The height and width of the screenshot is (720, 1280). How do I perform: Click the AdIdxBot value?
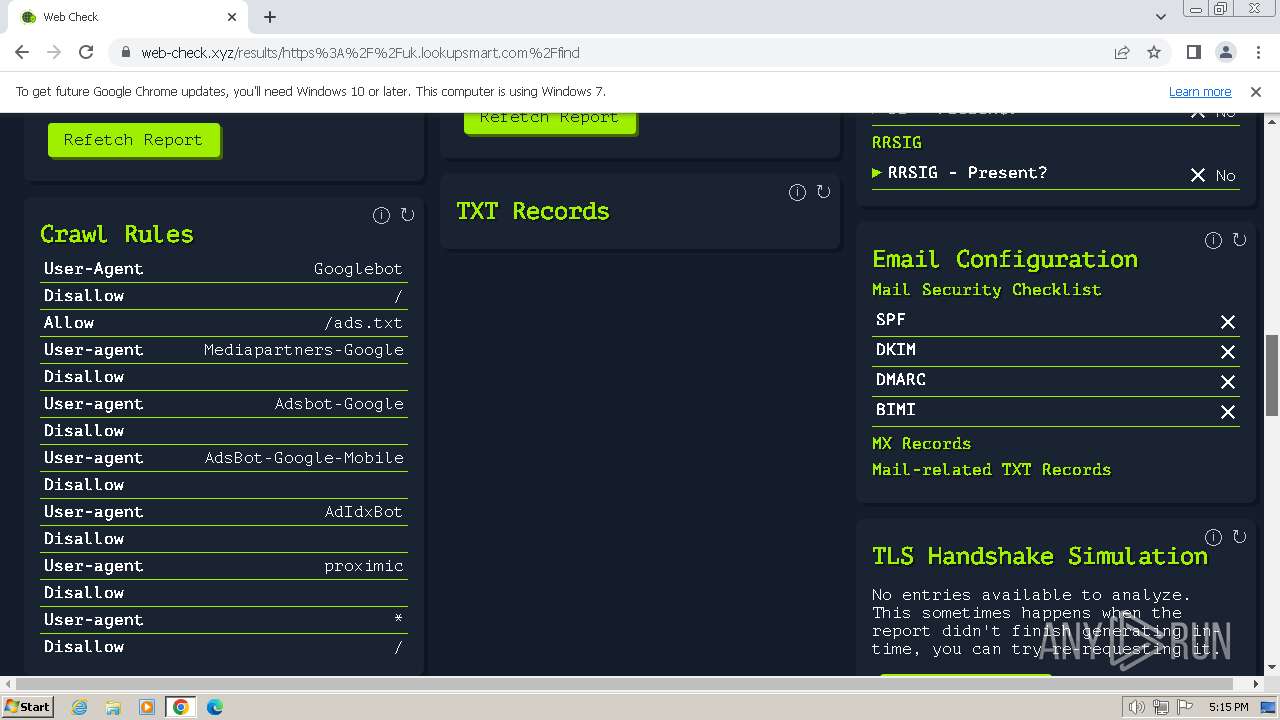(364, 512)
